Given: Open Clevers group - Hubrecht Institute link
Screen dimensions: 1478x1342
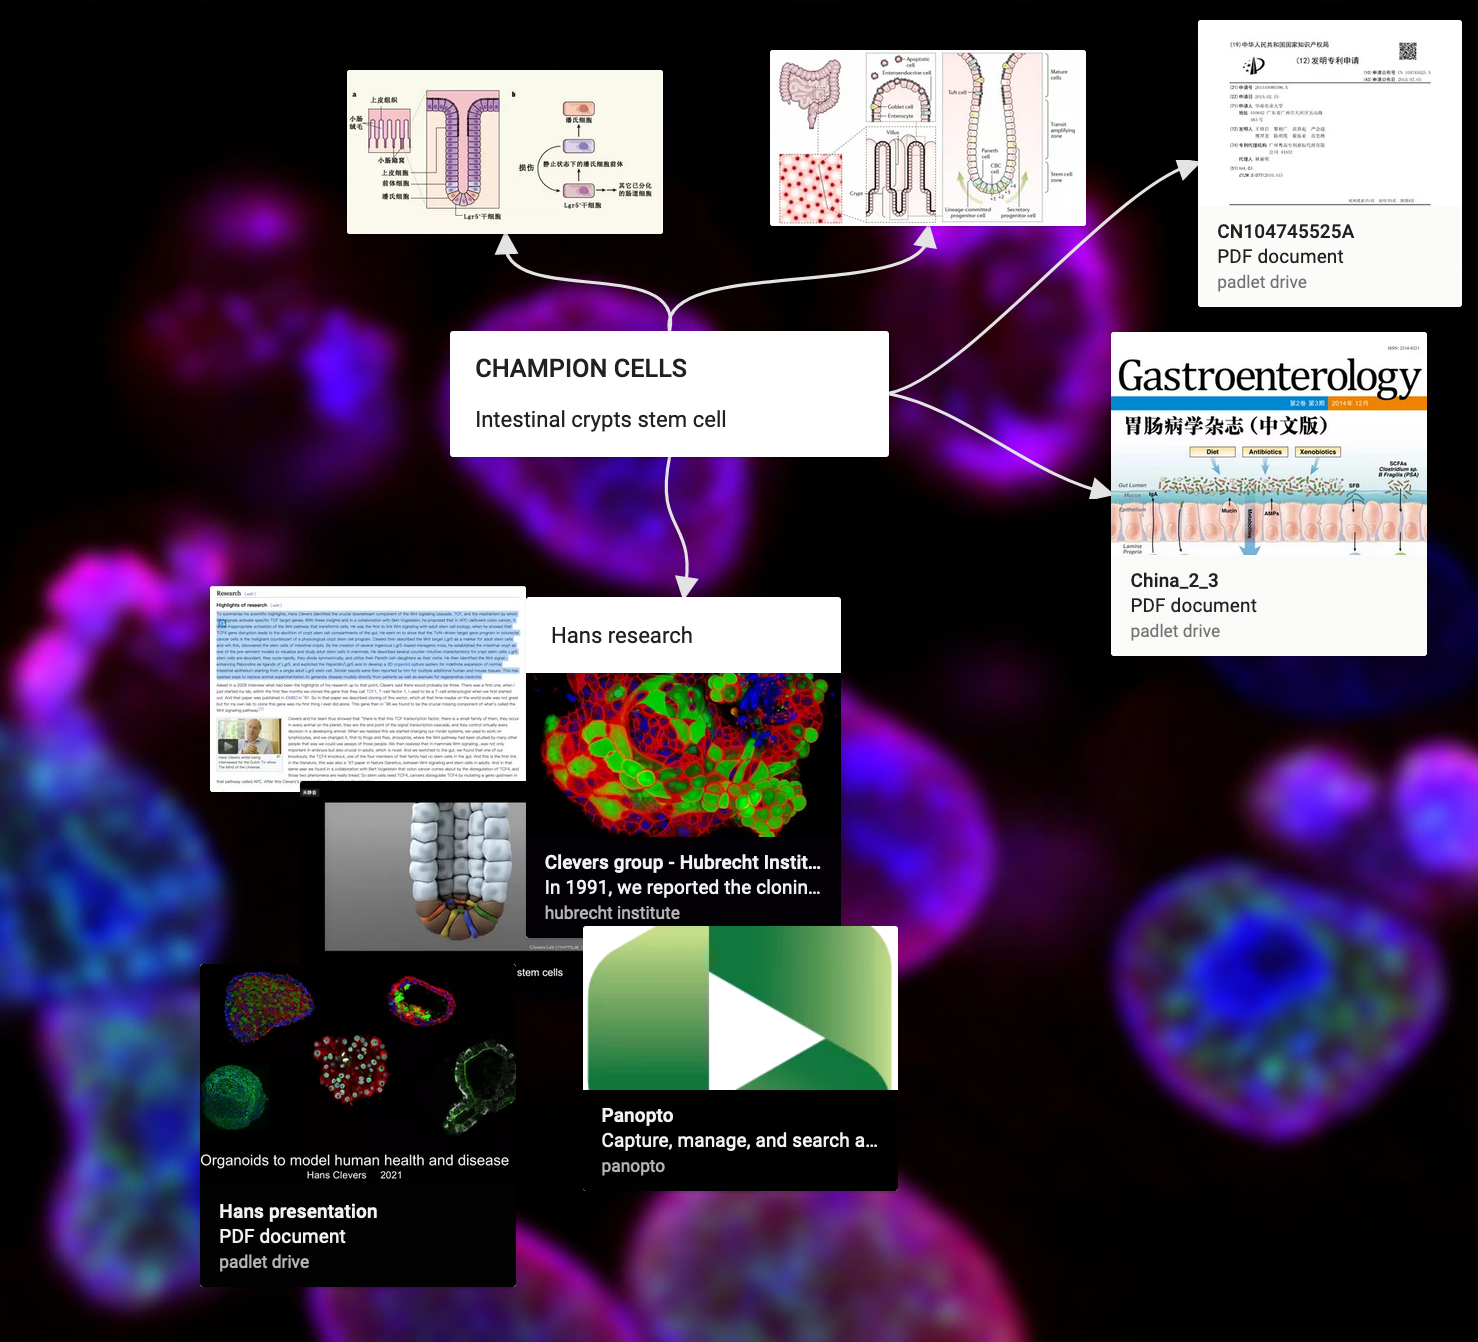Looking at the screenshot, I should click(x=682, y=862).
